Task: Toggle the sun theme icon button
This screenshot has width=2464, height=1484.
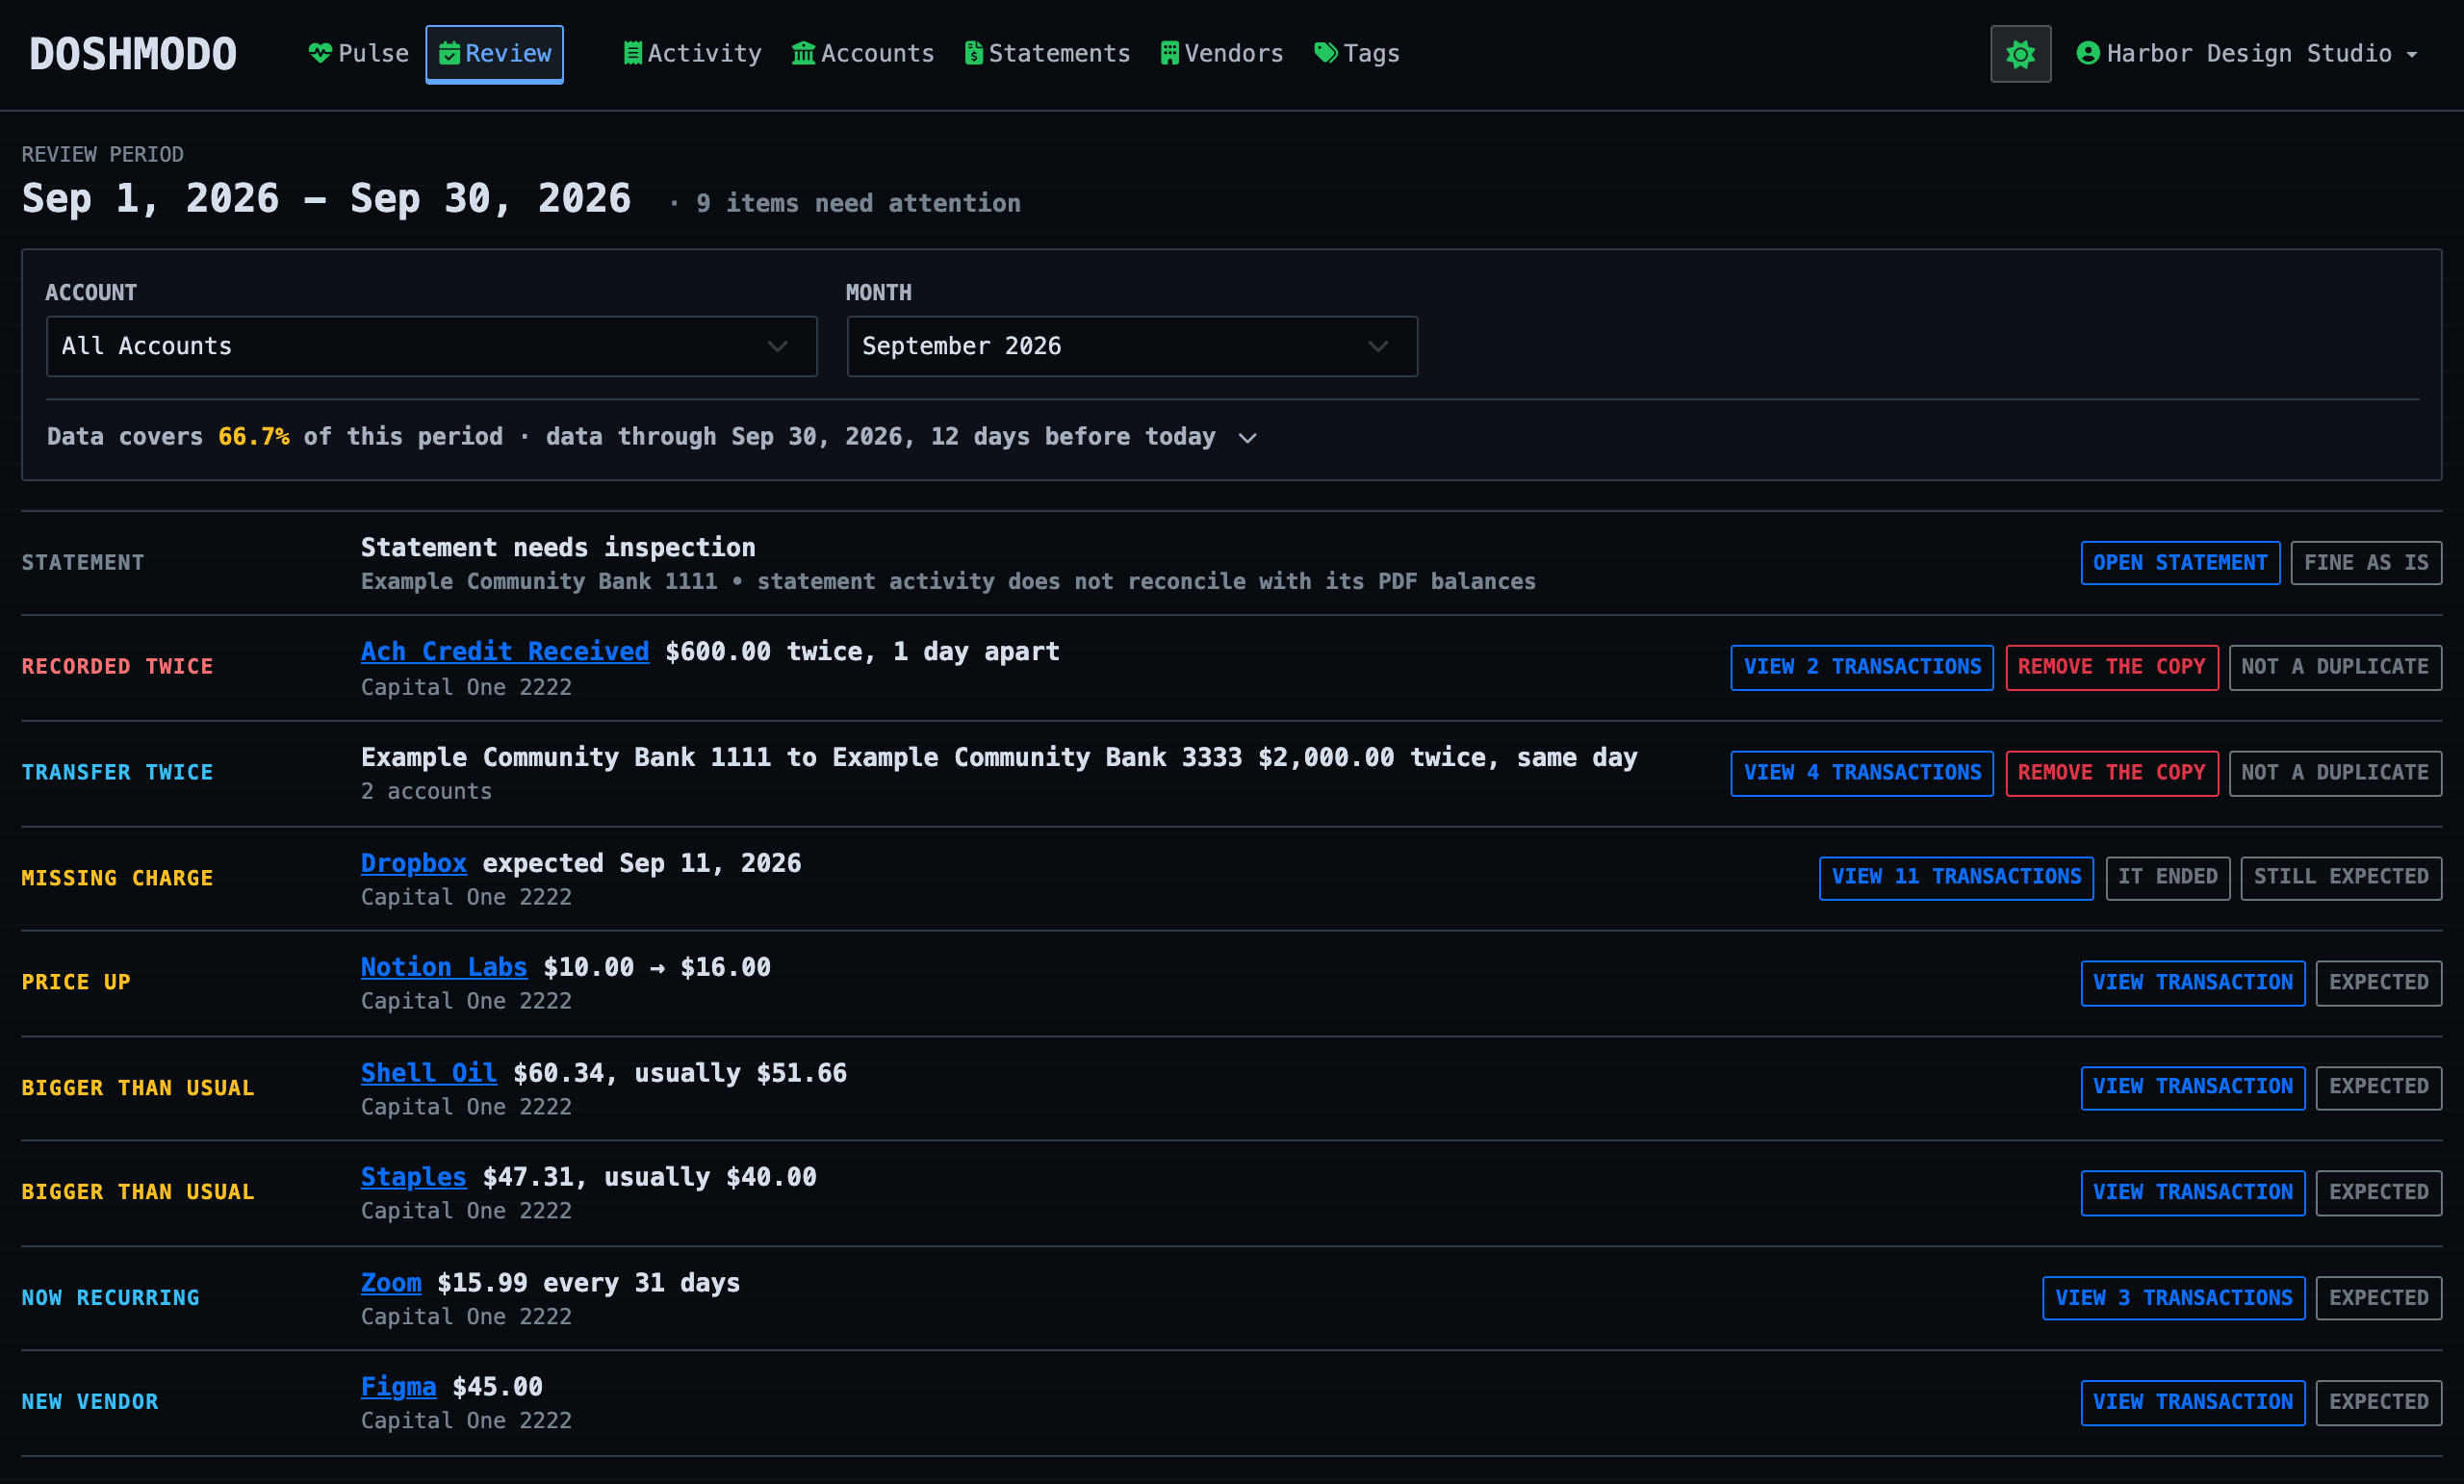Action: tap(2020, 54)
